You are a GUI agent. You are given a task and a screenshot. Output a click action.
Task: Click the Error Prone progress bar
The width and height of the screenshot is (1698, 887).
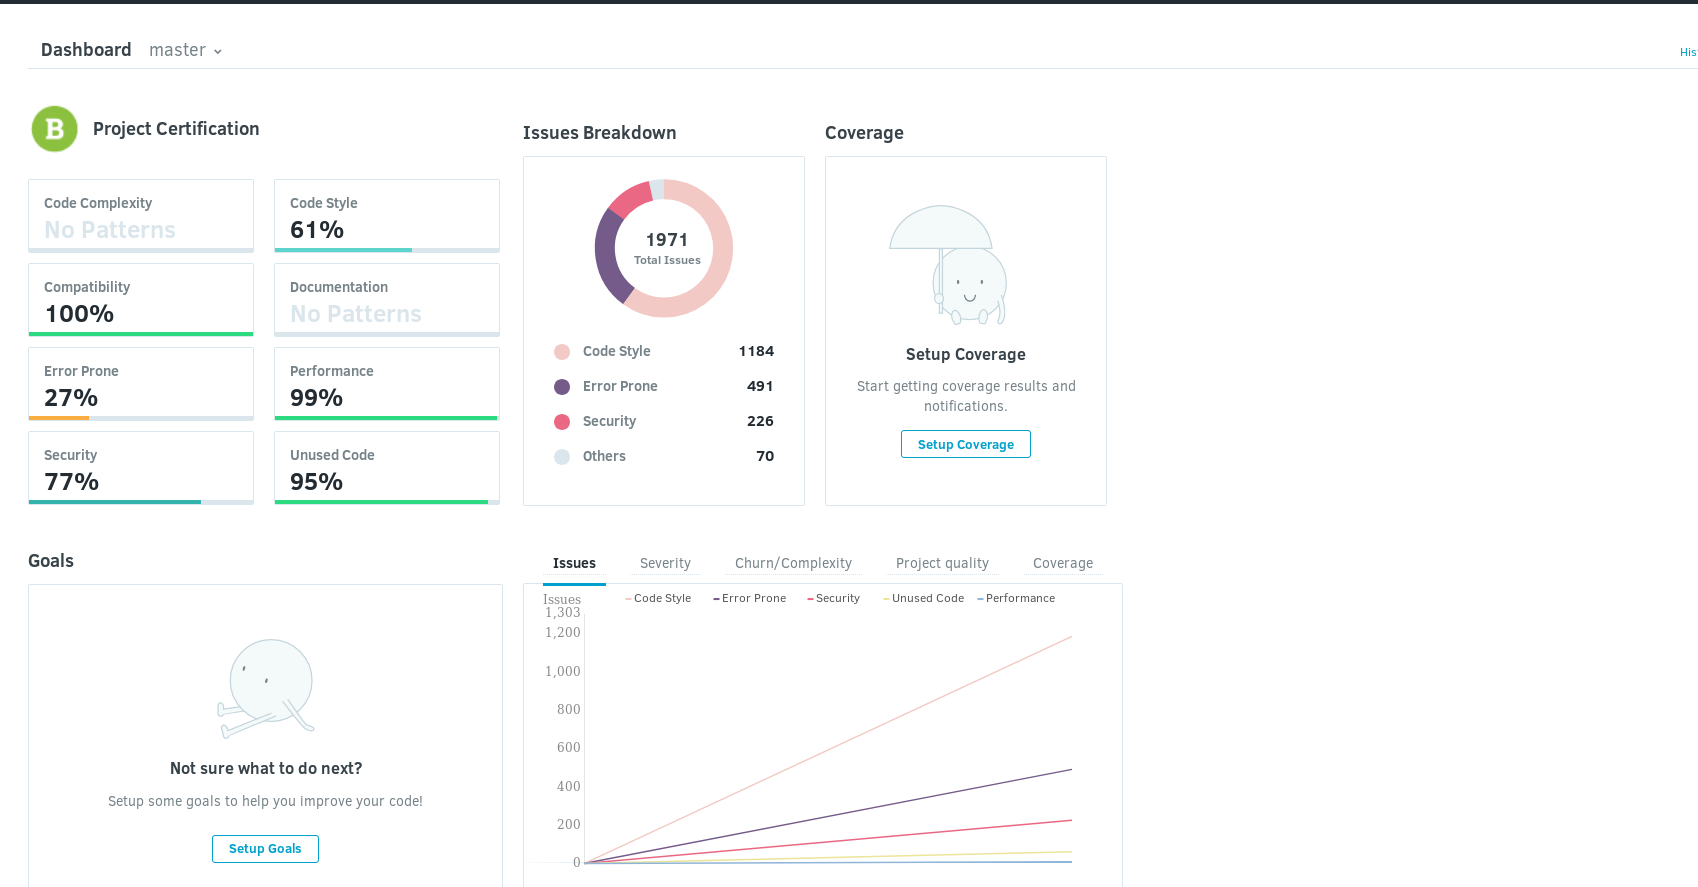141,418
